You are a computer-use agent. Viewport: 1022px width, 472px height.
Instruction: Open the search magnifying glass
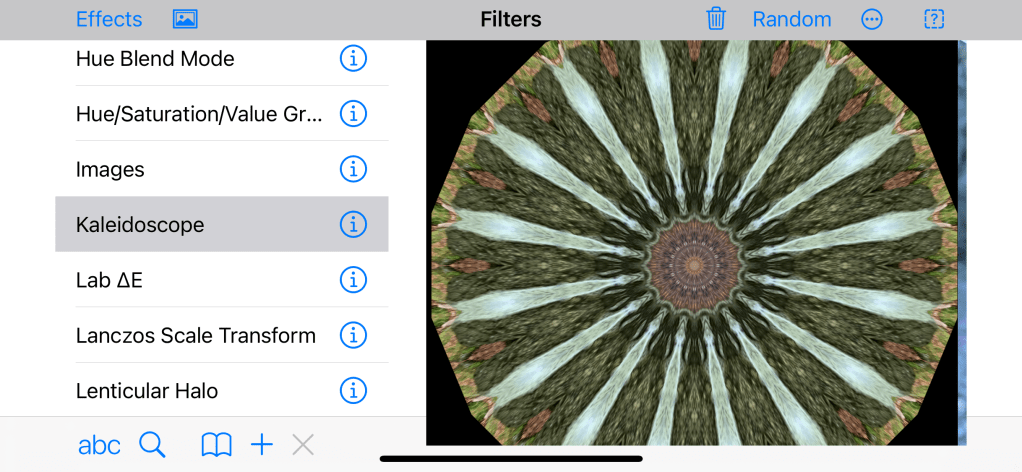[152, 445]
